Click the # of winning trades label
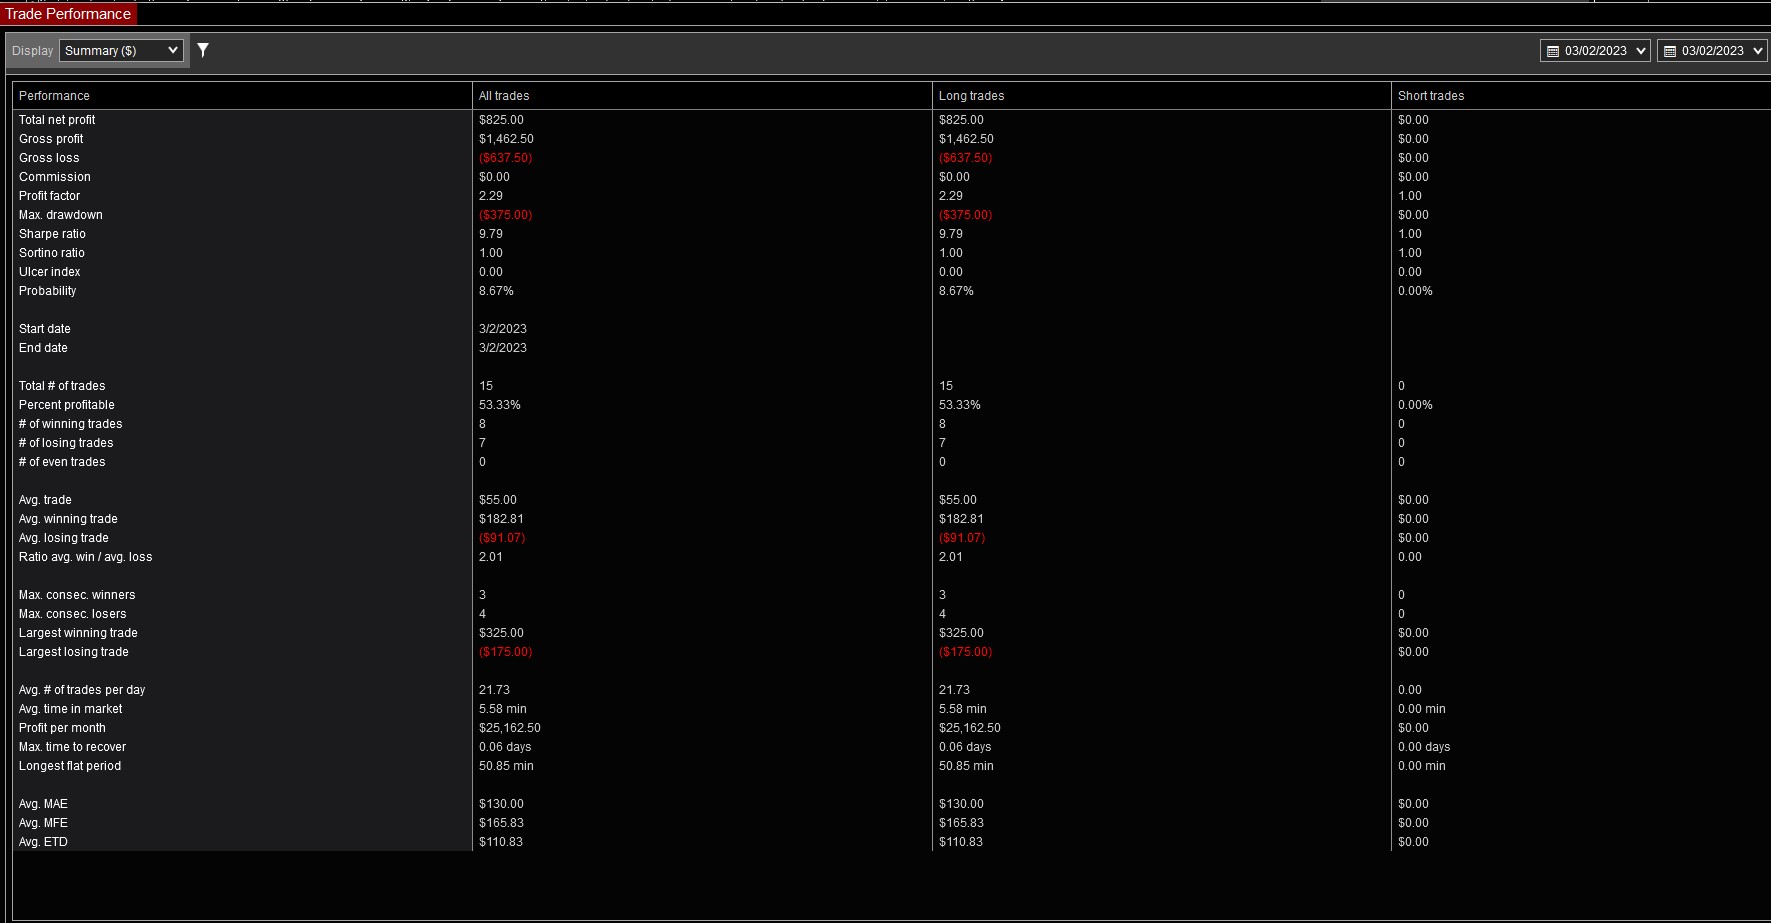The width and height of the screenshot is (1771, 923). [71, 424]
